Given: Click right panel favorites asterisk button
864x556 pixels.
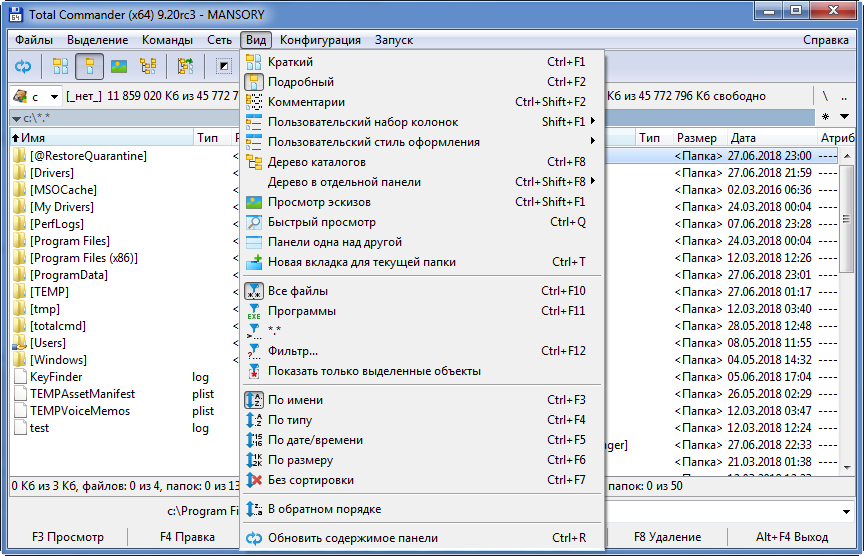Looking at the screenshot, I should click(x=825, y=117).
